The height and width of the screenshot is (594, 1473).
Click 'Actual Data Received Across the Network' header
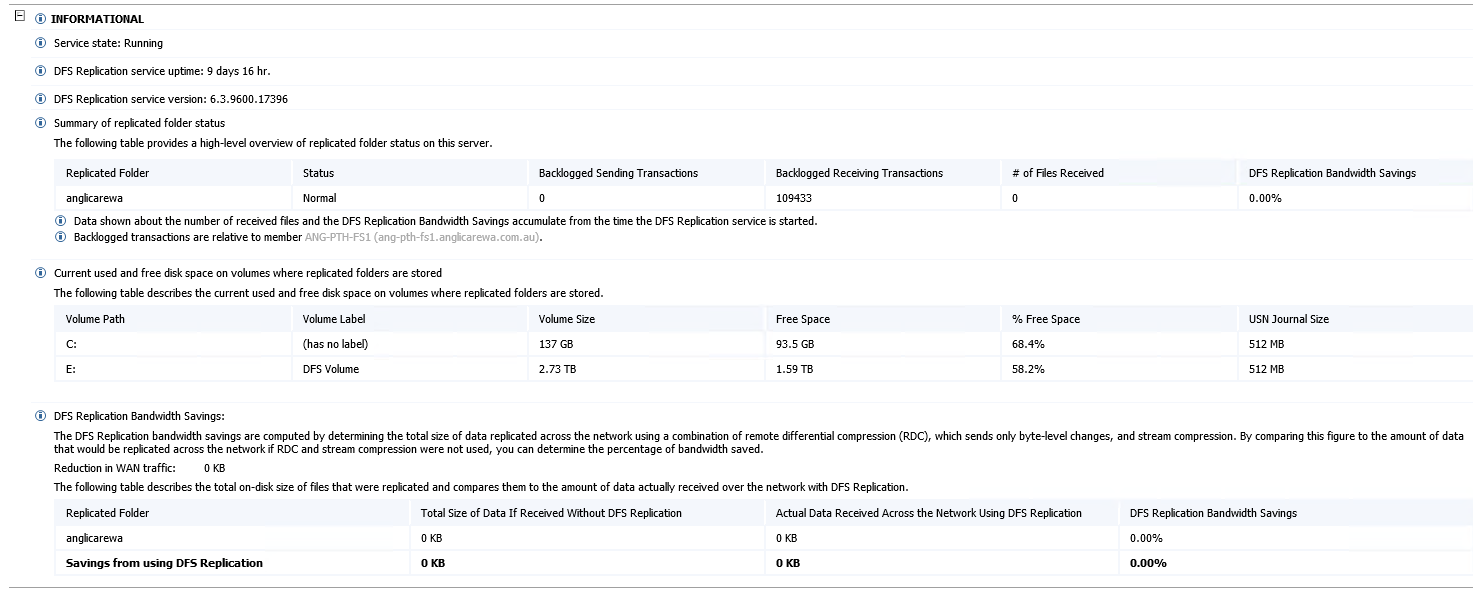(929, 513)
